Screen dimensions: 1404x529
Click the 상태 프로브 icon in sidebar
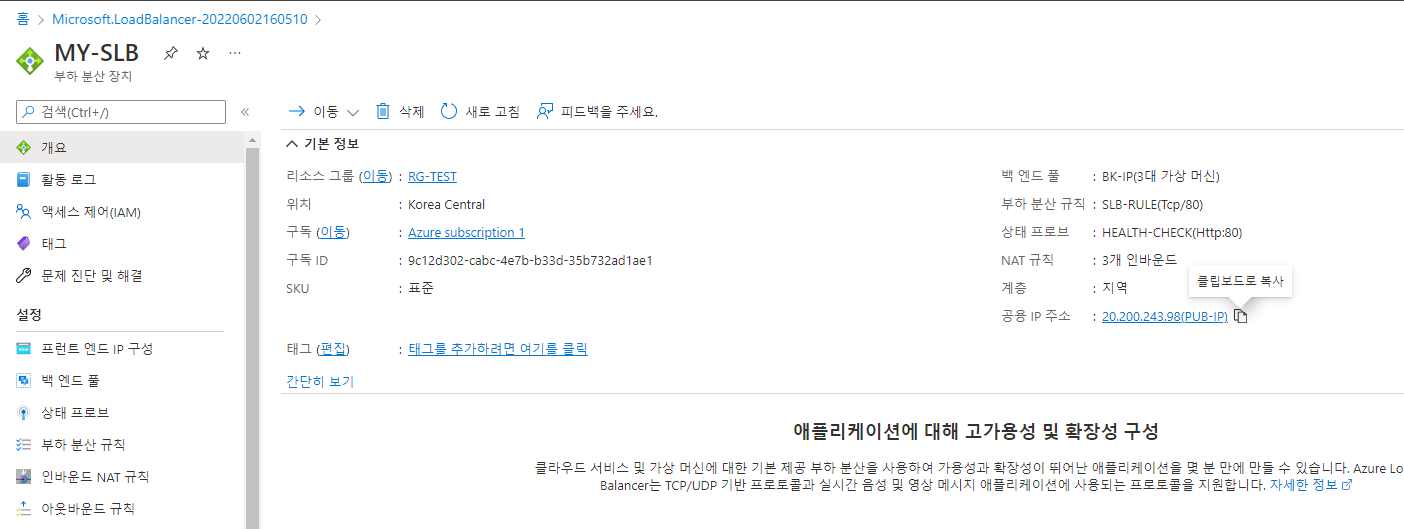coord(25,412)
